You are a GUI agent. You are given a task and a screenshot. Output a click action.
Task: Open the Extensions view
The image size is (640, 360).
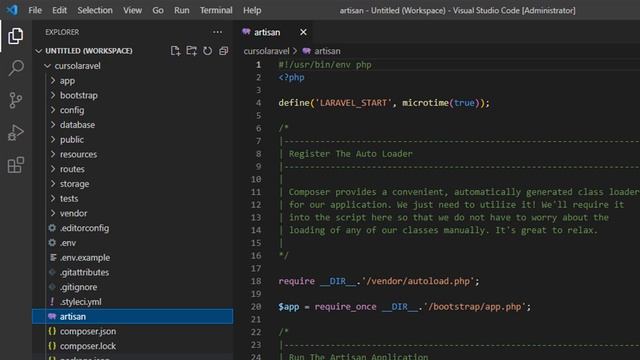click(x=16, y=165)
